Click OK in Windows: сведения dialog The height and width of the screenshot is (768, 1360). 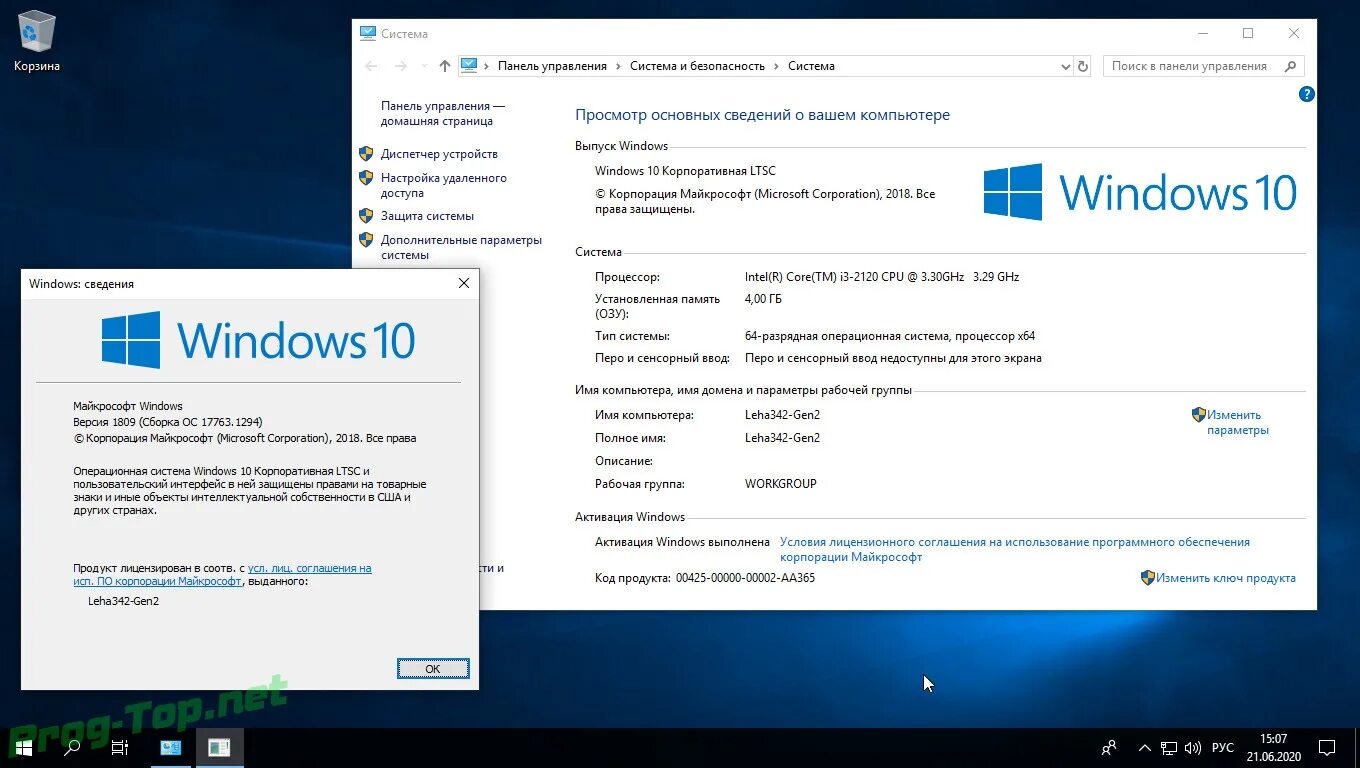coord(433,669)
